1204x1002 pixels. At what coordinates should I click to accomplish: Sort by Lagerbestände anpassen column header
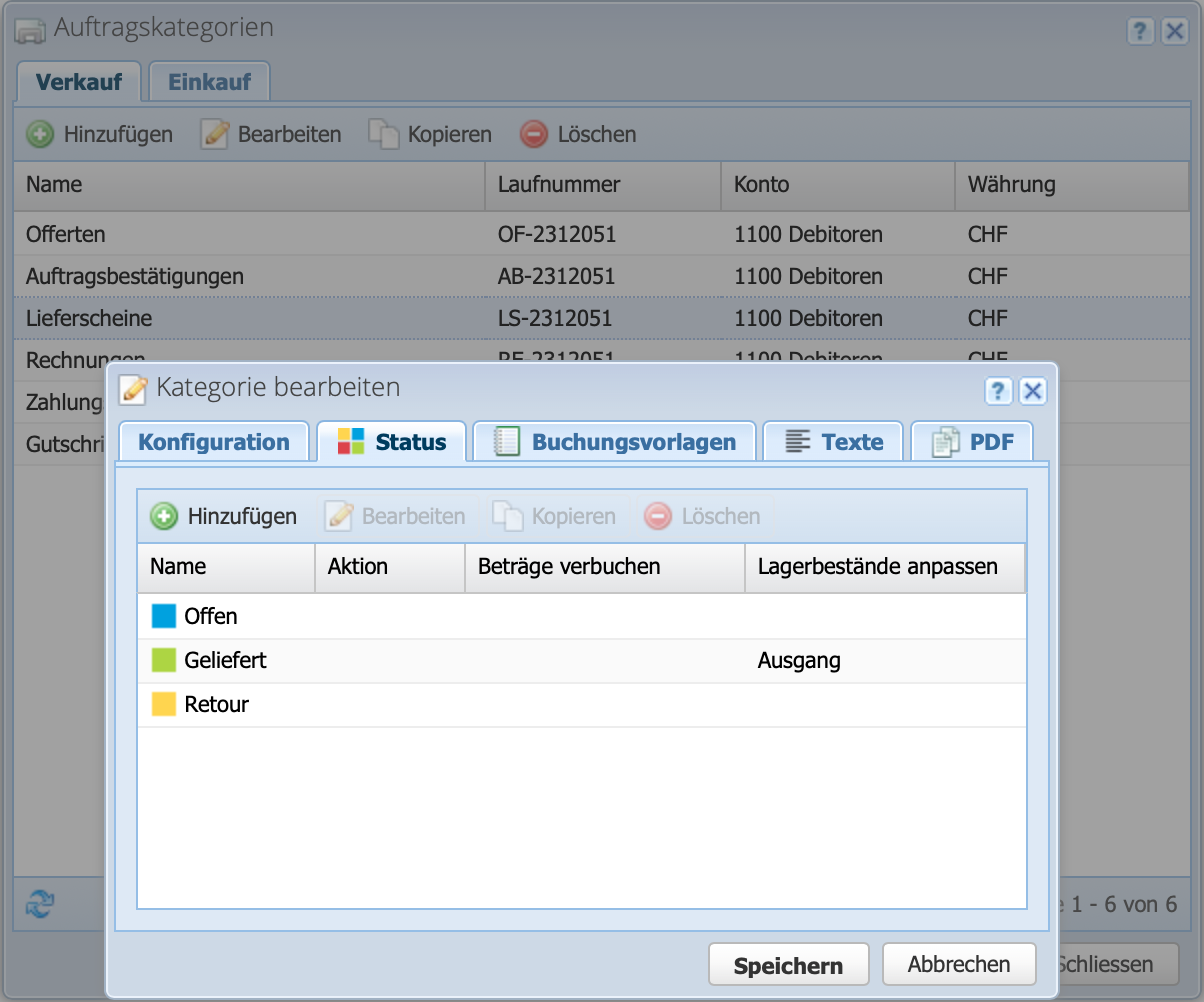877,567
